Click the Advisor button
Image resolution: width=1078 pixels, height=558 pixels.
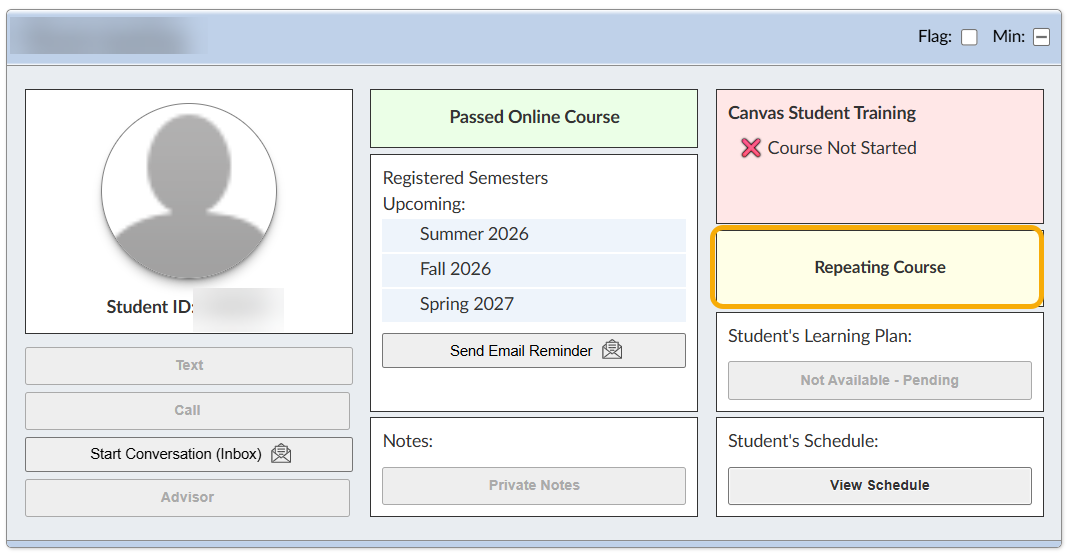click(x=188, y=498)
